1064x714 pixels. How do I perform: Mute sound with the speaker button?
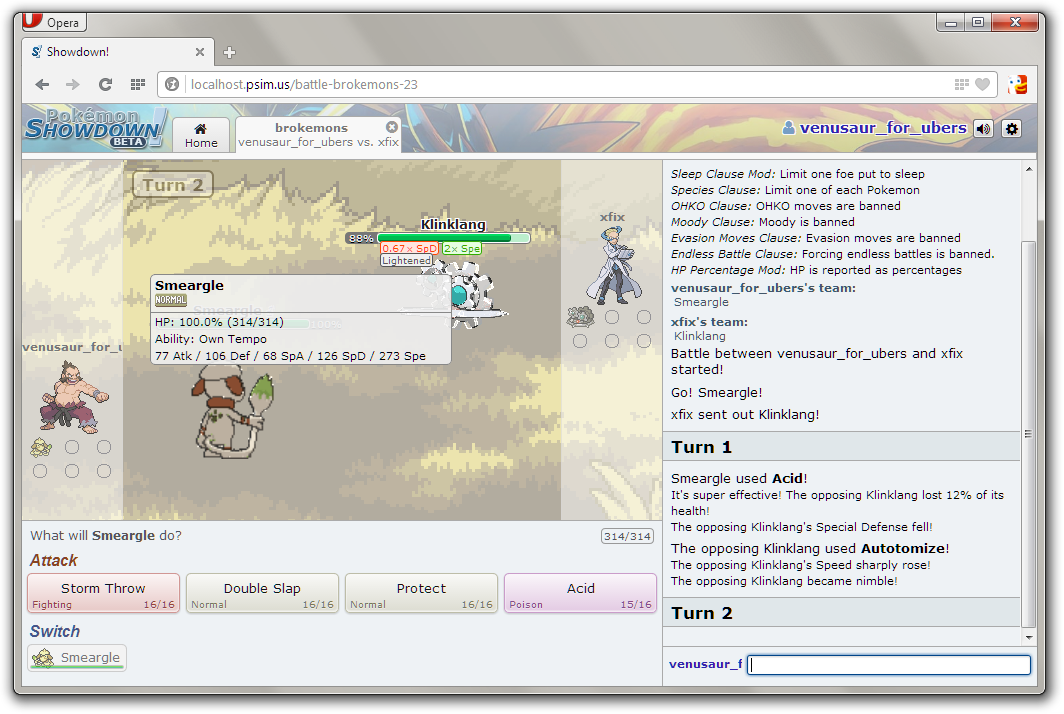[984, 128]
